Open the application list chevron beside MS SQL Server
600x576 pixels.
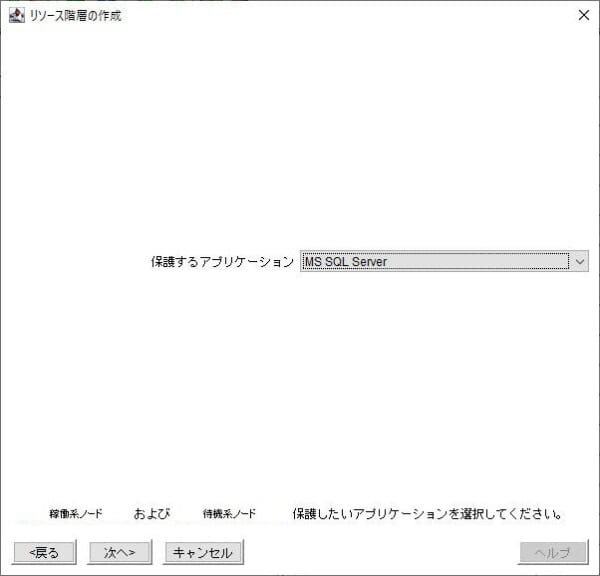pos(580,261)
